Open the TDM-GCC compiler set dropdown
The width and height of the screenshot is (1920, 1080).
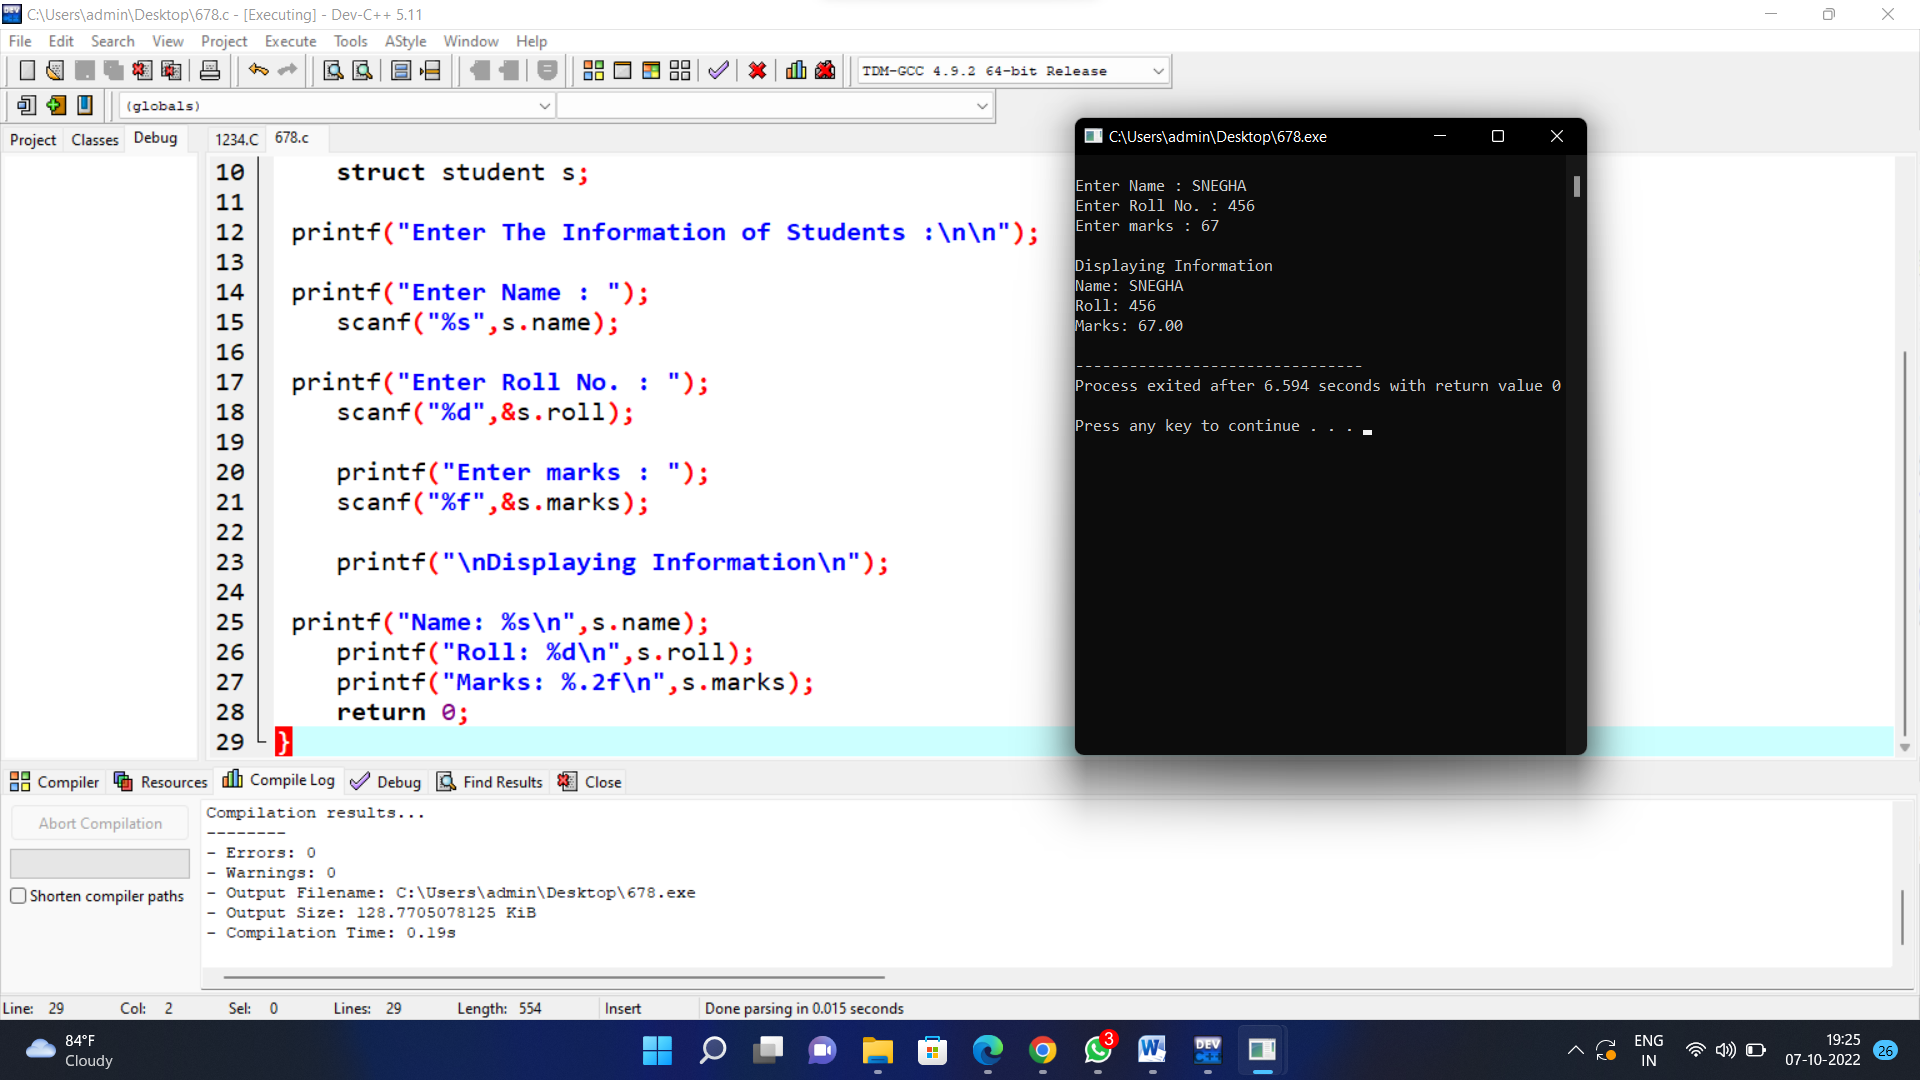click(1158, 71)
